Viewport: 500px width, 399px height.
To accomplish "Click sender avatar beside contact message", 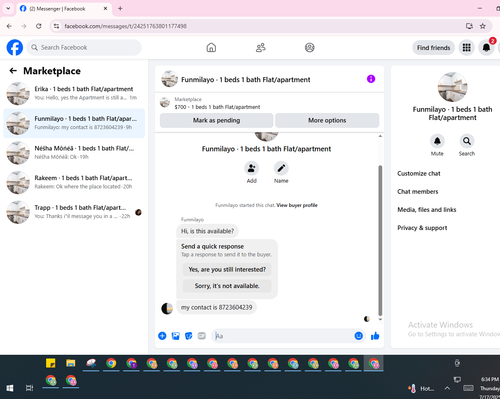I will point(167,308).
